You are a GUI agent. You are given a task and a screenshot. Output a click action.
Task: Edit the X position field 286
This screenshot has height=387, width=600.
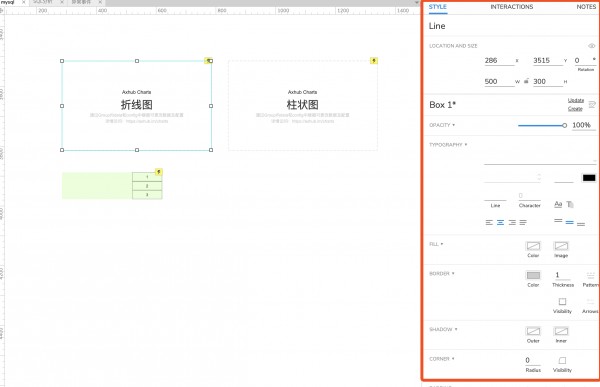[499, 60]
